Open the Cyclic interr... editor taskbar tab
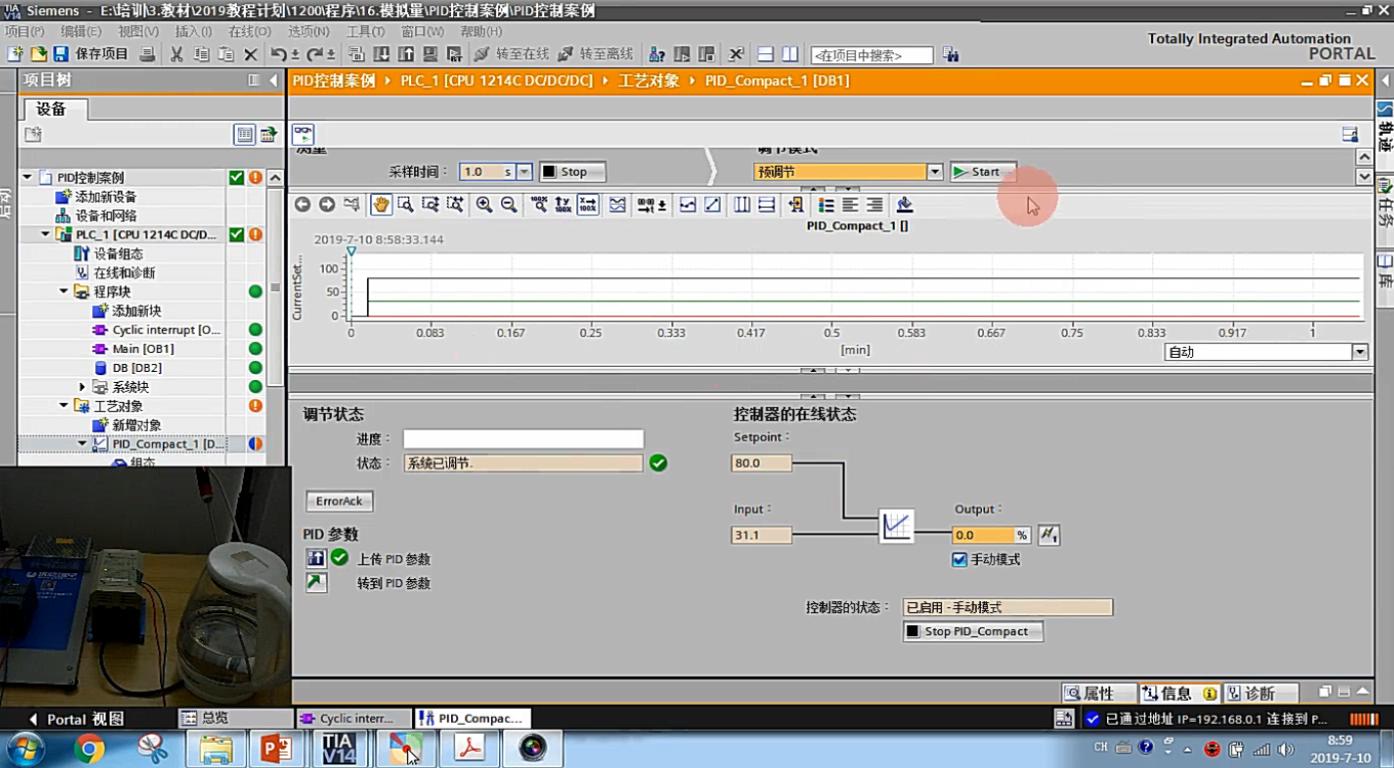 tap(354, 718)
